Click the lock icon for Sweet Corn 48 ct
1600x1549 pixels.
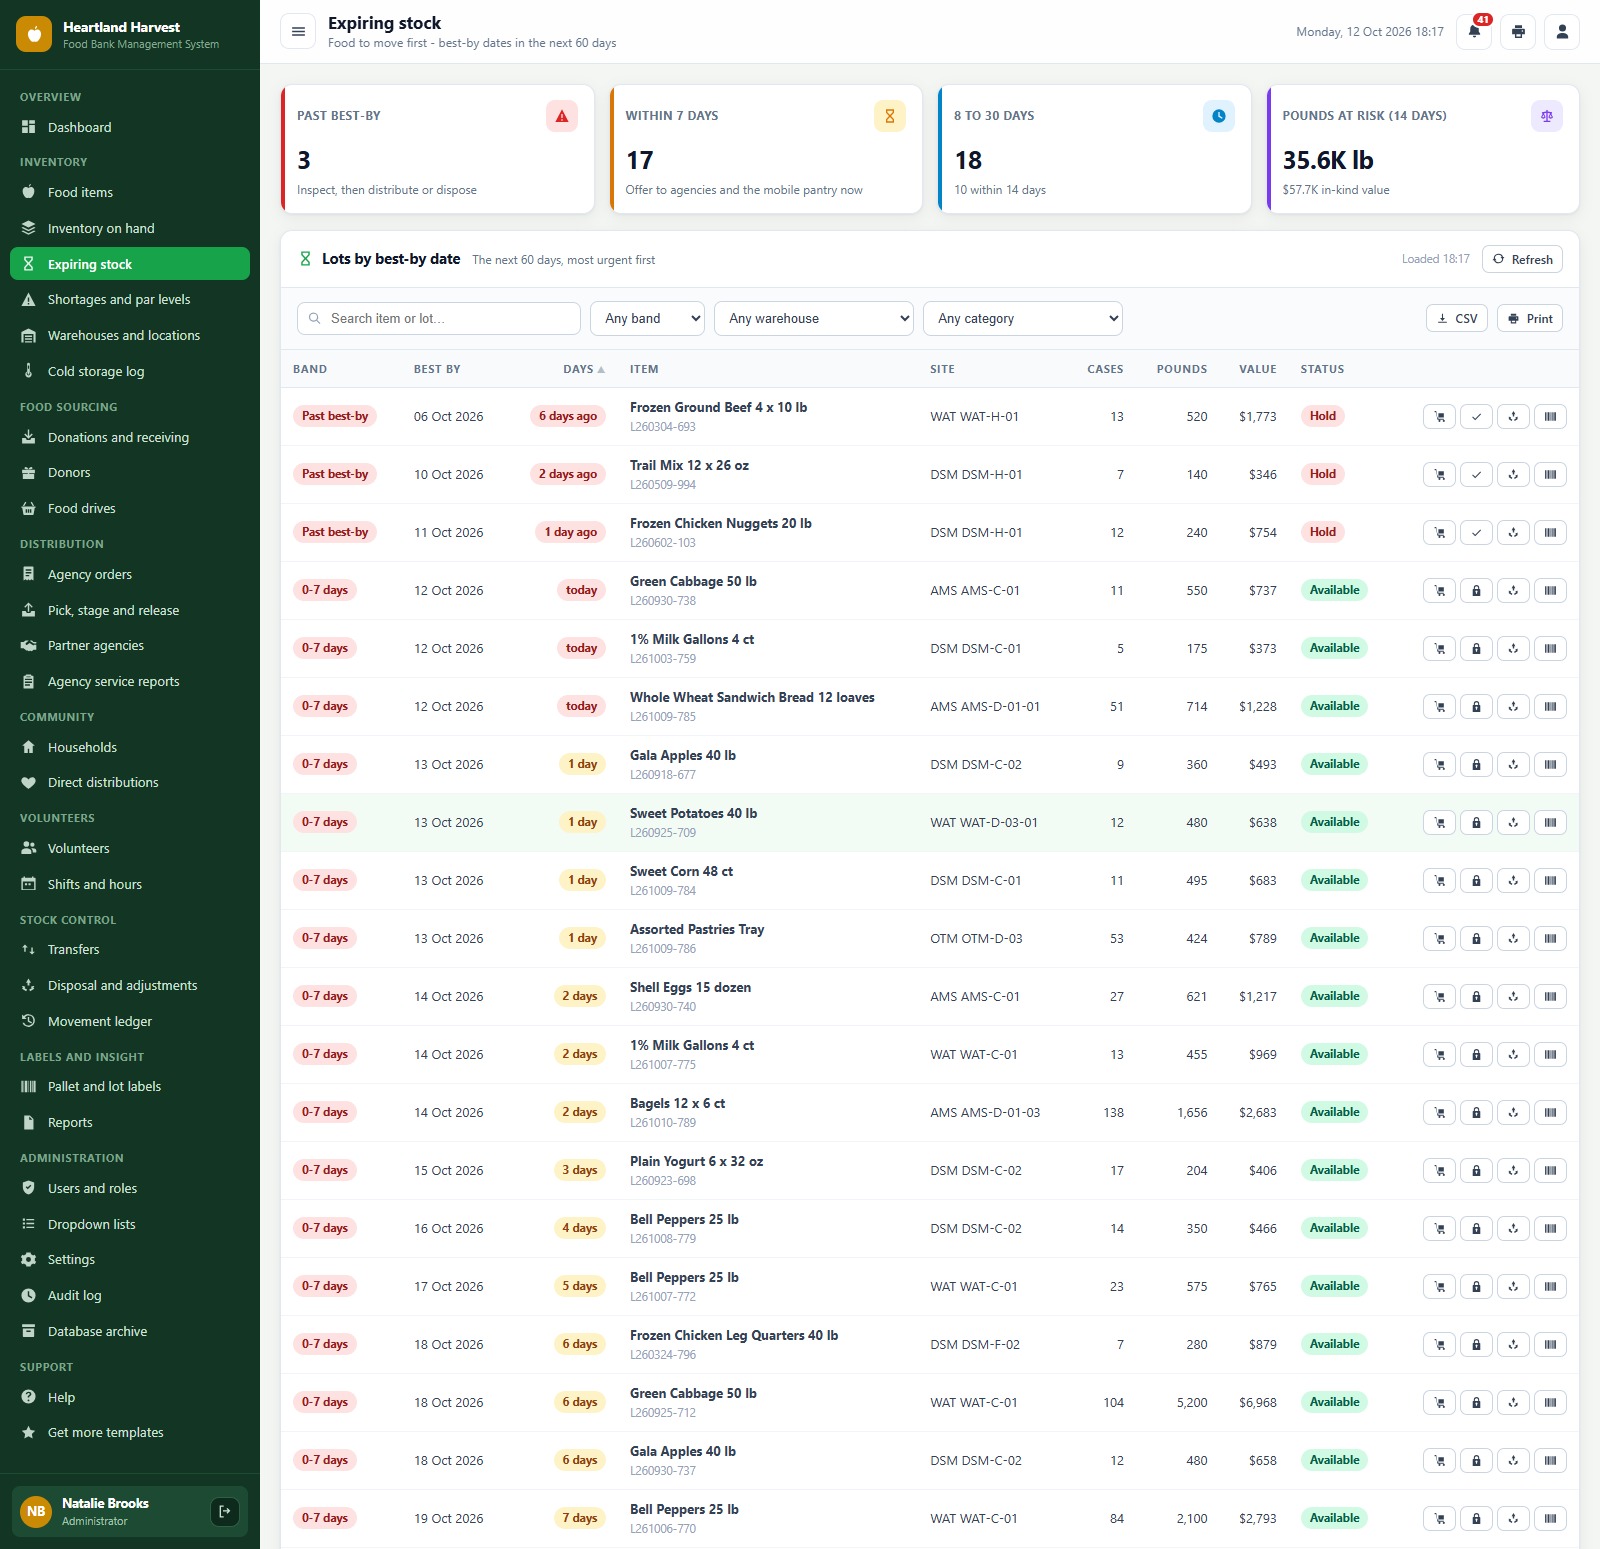click(x=1476, y=881)
